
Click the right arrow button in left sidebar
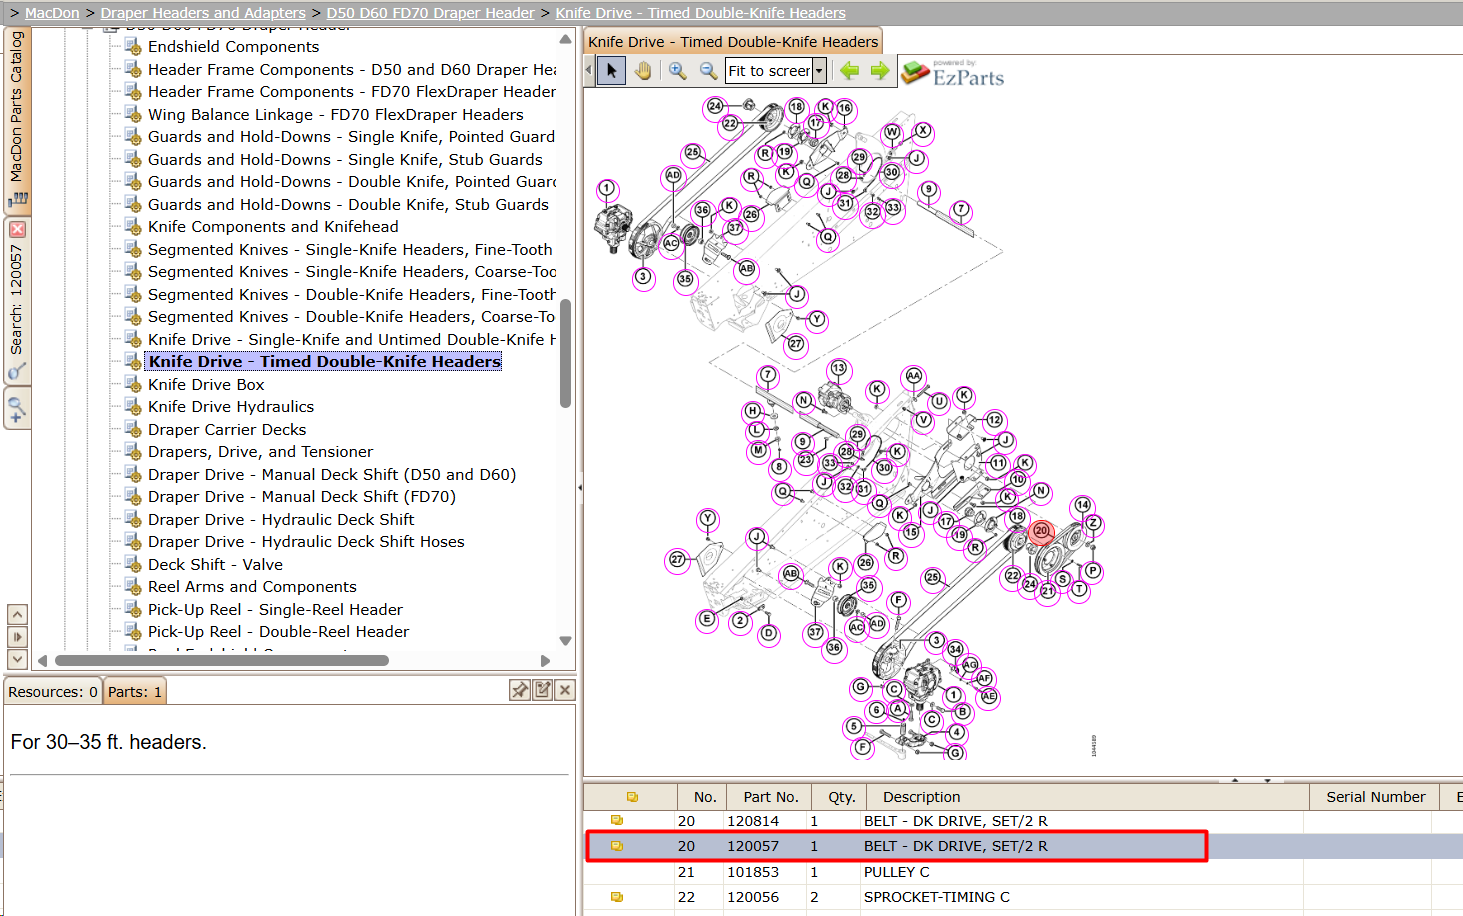pos(17,637)
